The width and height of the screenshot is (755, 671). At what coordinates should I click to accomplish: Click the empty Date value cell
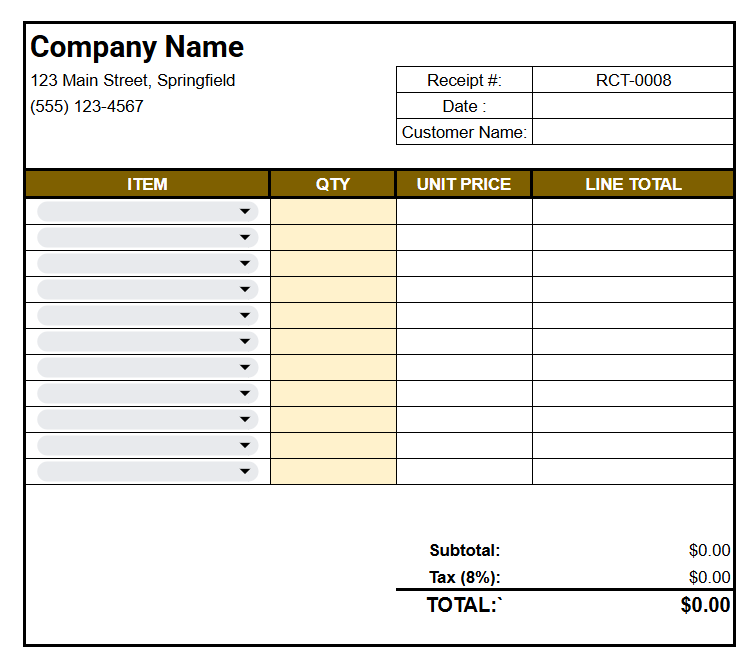tap(633, 106)
